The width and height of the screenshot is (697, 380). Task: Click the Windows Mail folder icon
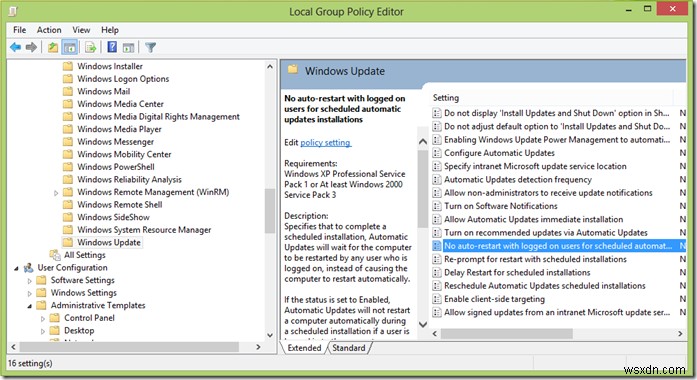click(x=68, y=91)
